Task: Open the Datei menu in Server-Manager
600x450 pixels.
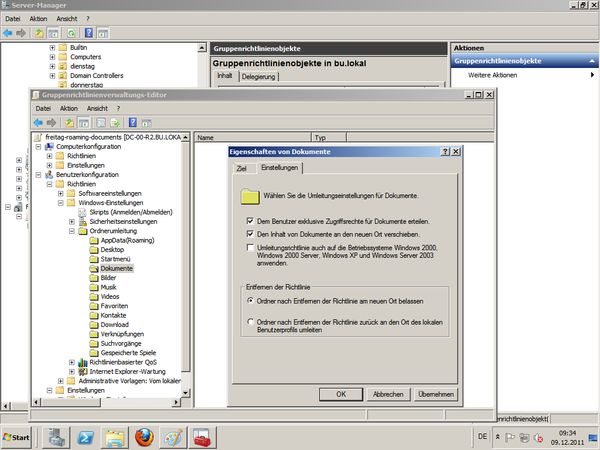Action: click(x=13, y=19)
